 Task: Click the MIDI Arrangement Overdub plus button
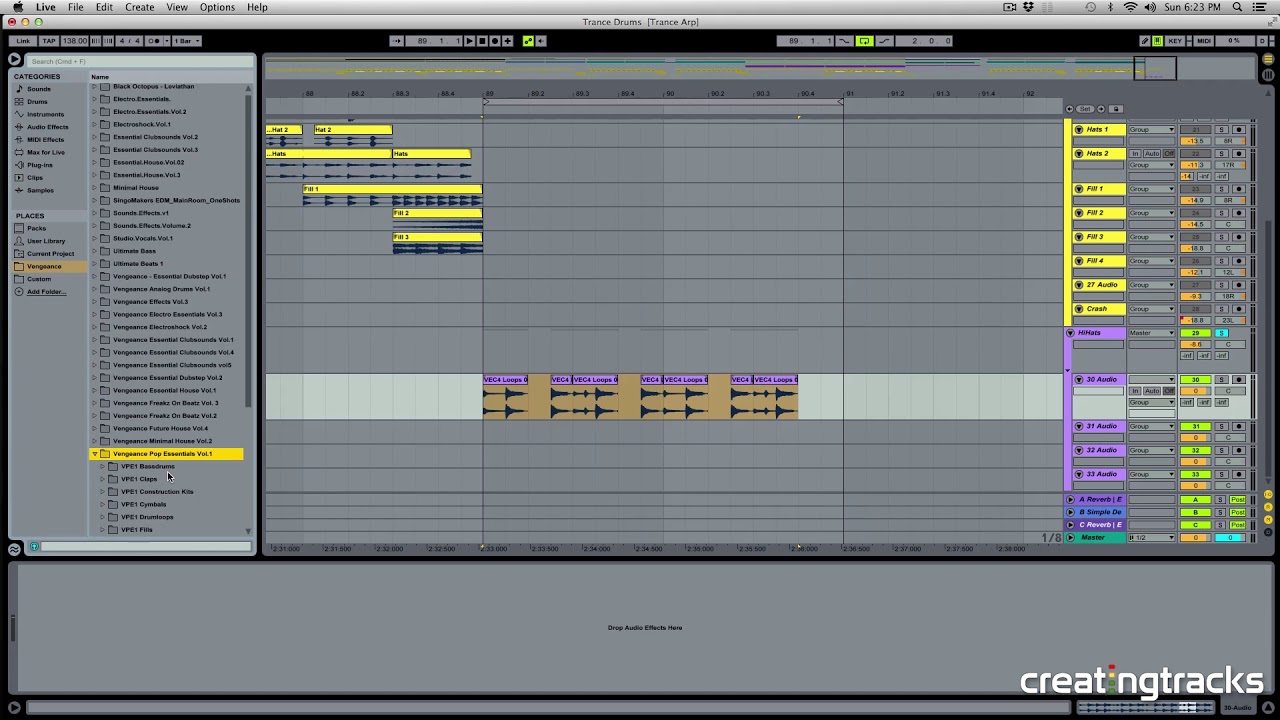click(x=508, y=41)
